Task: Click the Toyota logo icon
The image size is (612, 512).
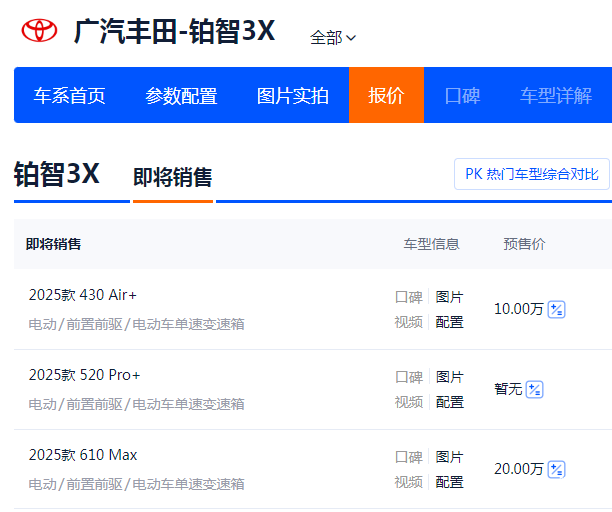Action: click(40, 30)
